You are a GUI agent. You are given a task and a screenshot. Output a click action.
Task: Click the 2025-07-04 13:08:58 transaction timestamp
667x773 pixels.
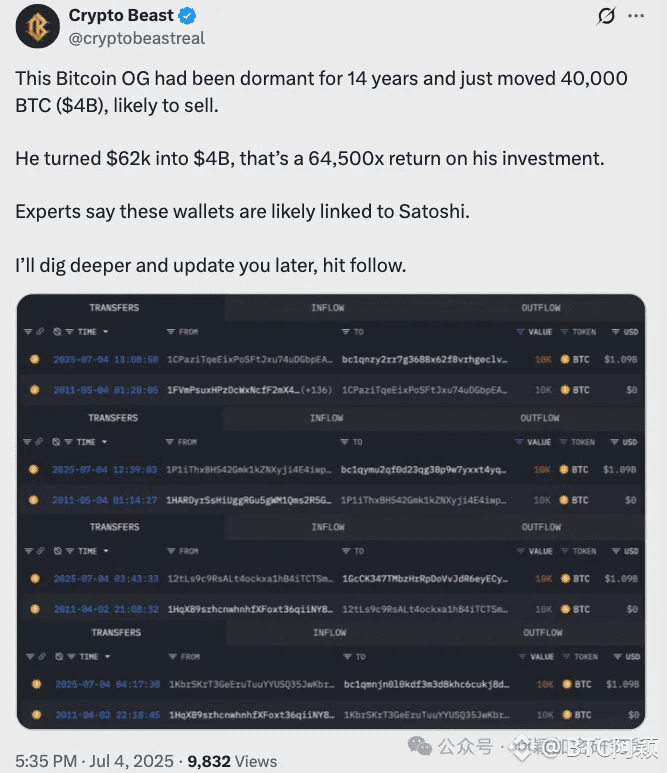click(105, 359)
